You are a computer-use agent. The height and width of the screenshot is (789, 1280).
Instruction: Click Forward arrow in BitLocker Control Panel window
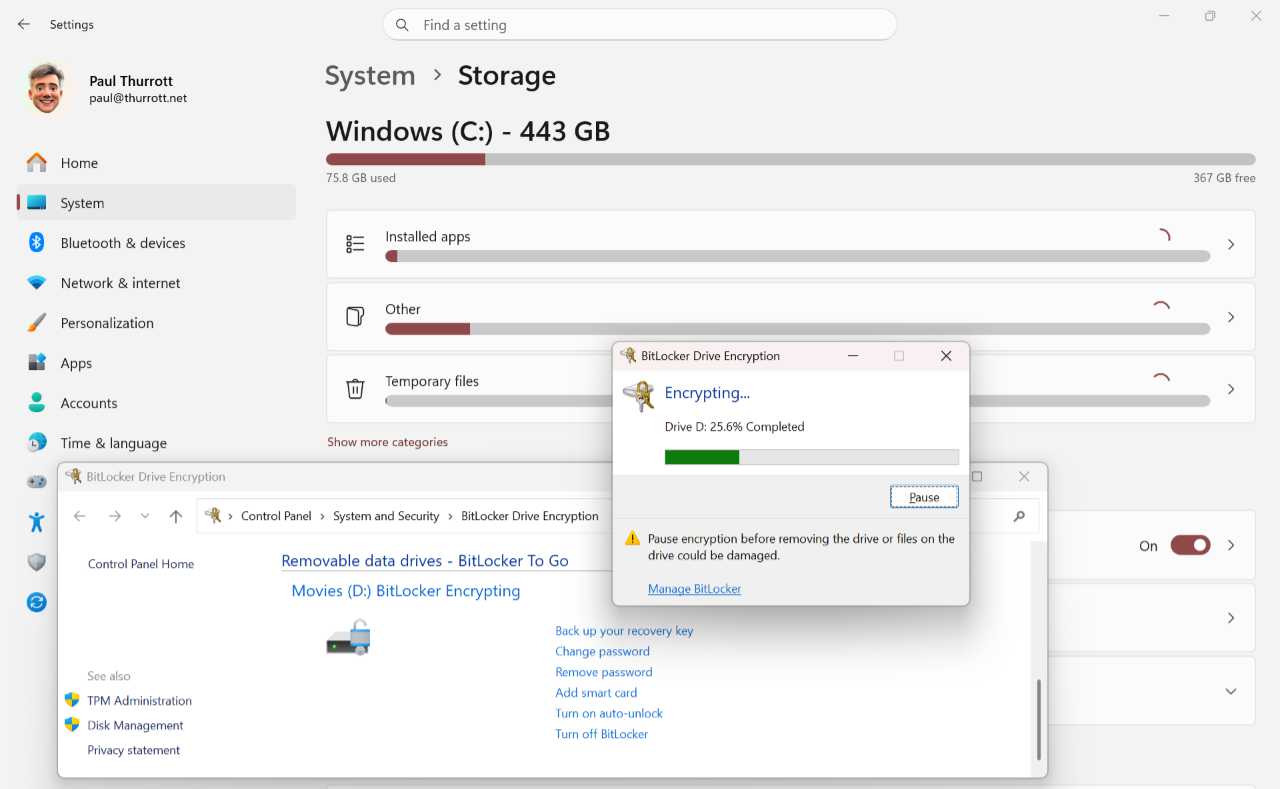[x=115, y=516]
